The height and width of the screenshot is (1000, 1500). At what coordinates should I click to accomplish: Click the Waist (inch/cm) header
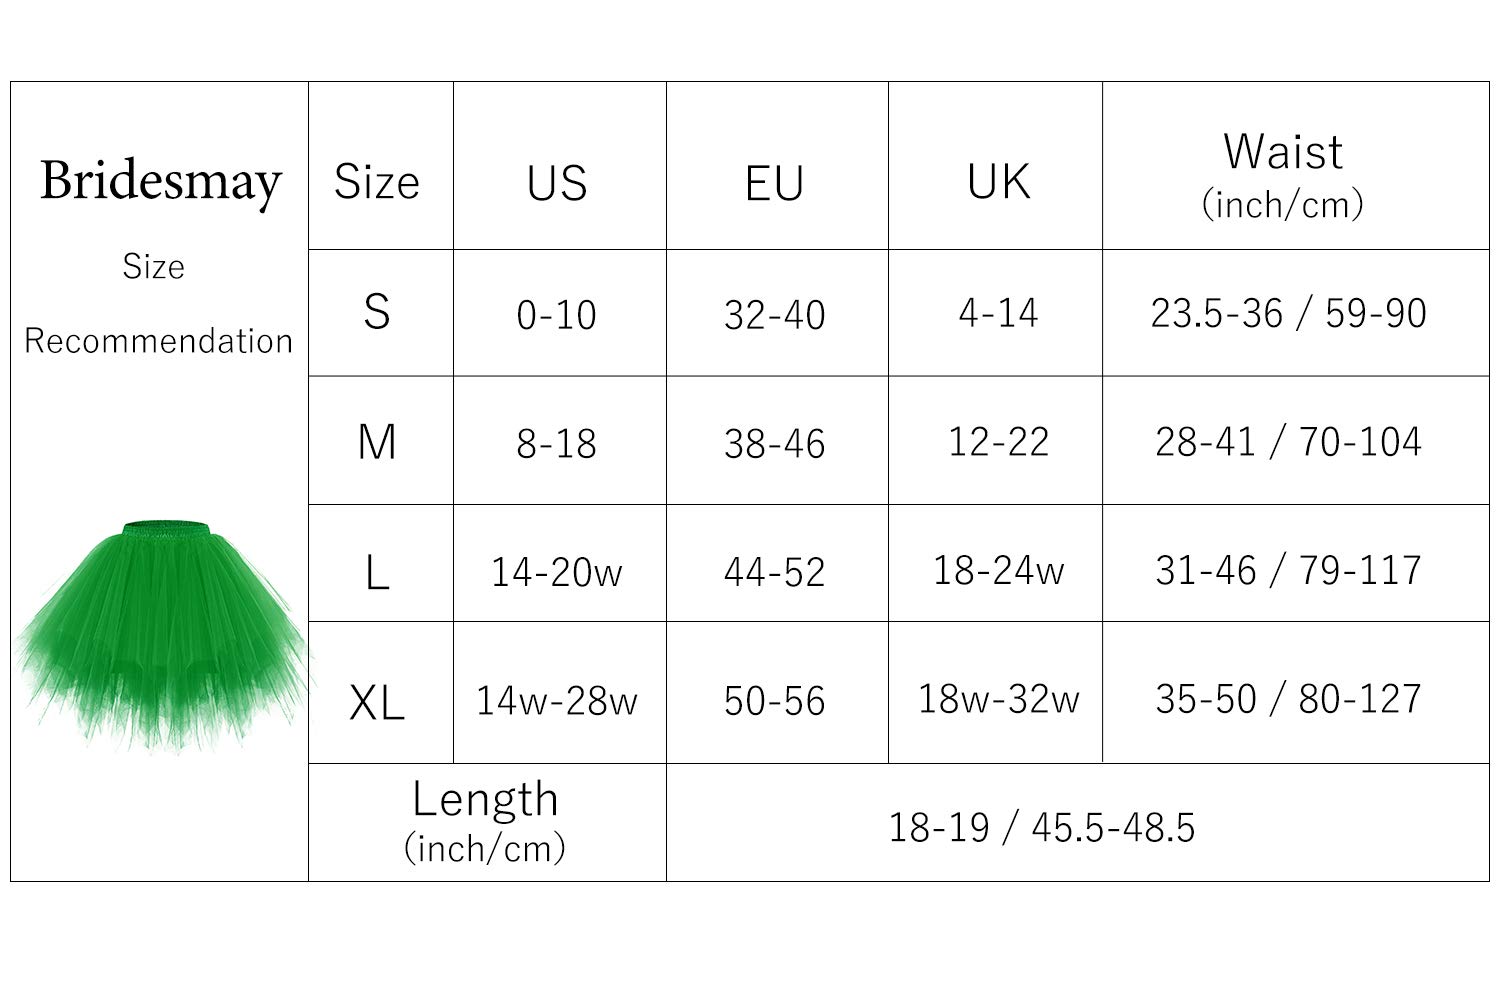[1284, 174]
